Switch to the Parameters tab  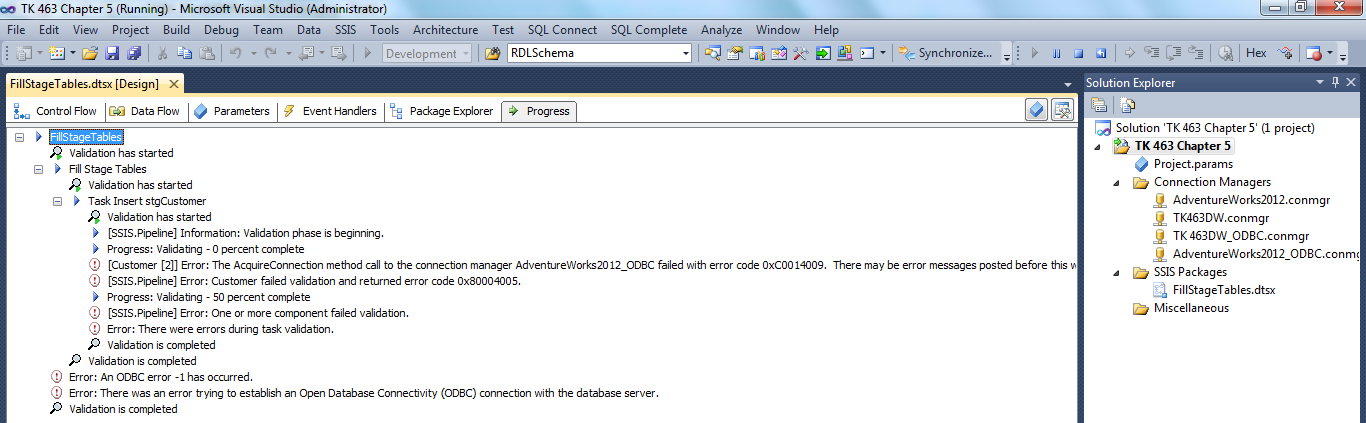click(231, 111)
